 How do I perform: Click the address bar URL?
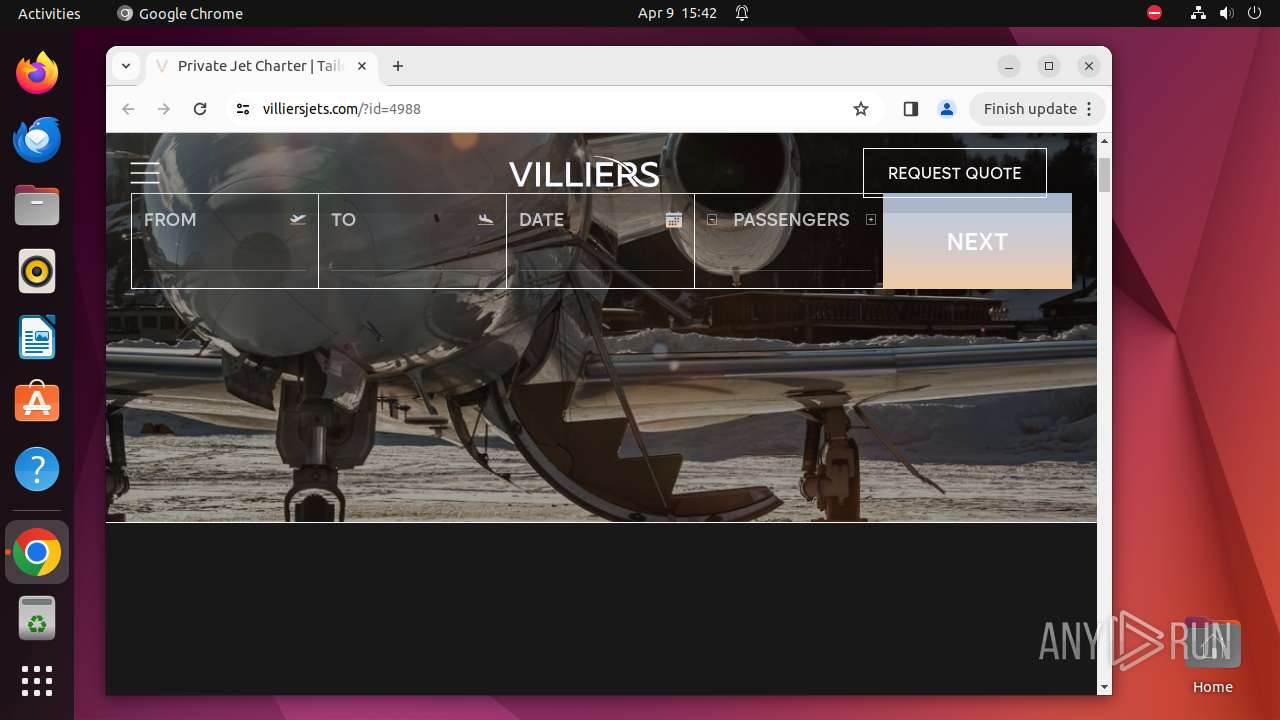coord(342,109)
